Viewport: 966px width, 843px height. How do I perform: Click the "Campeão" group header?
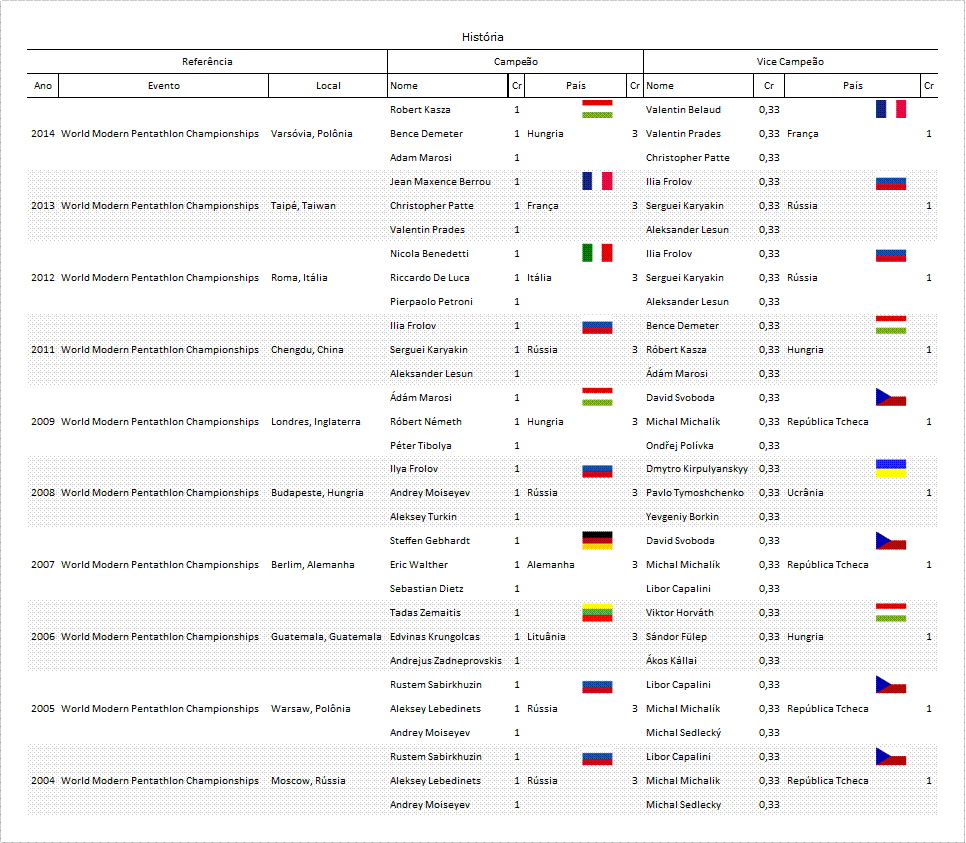tap(516, 62)
